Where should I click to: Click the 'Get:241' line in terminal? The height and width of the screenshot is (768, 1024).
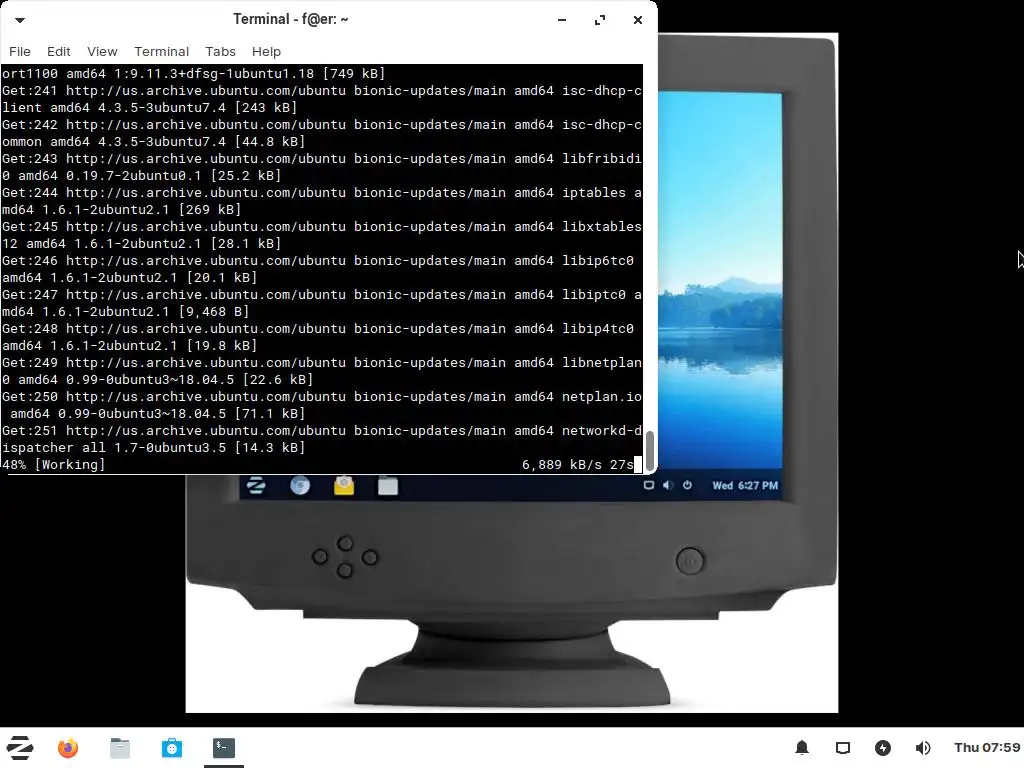tap(321, 99)
